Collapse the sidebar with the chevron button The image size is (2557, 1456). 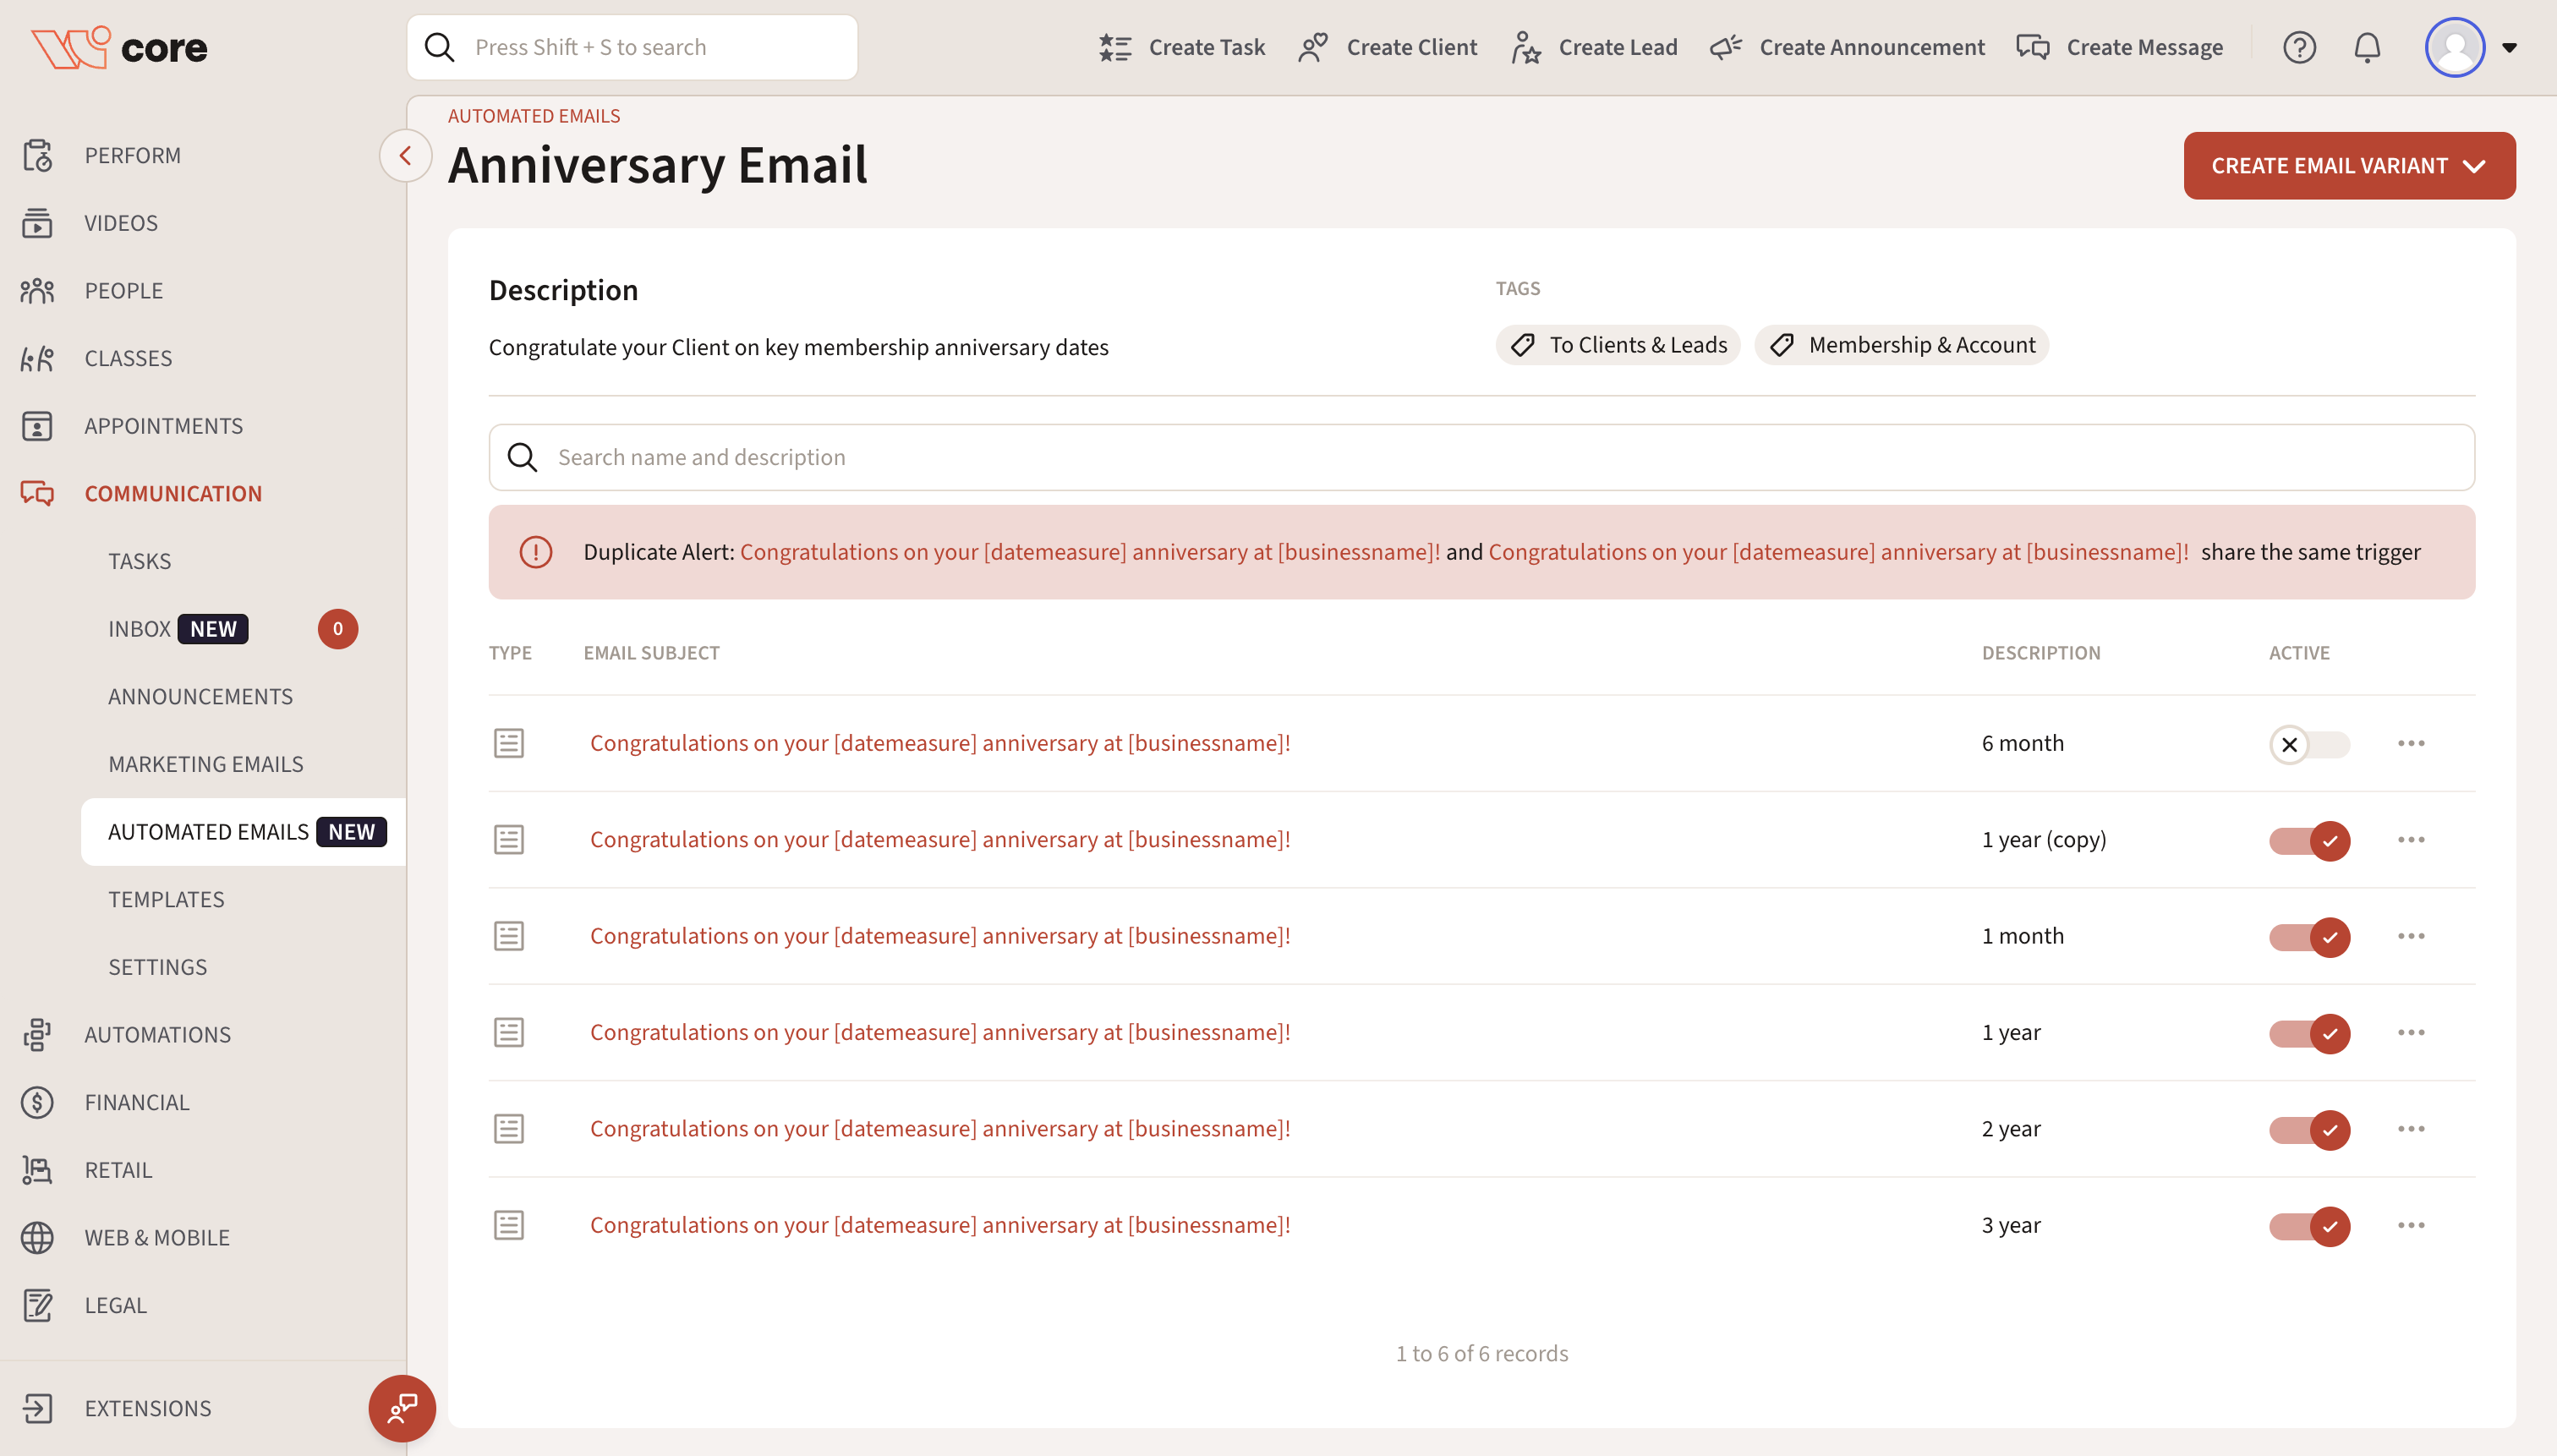coord(405,156)
